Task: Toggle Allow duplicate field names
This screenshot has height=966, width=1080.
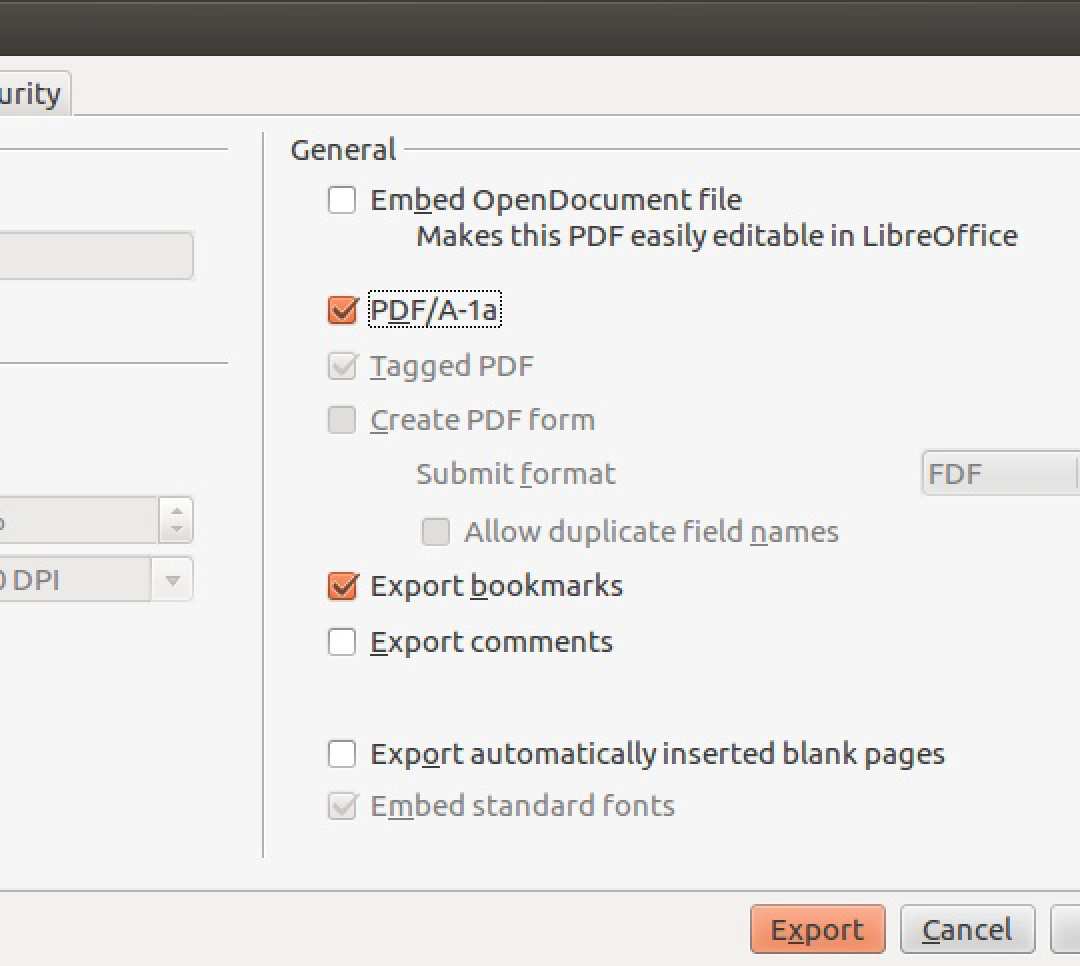Action: (436, 532)
